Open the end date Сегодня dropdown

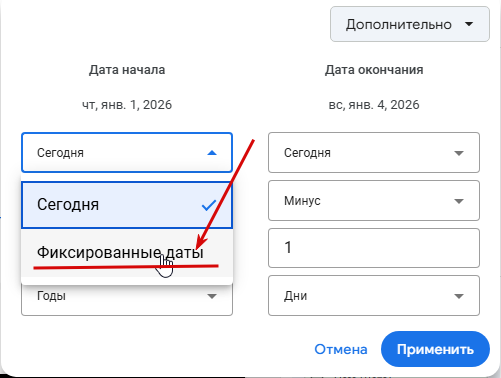[374, 153]
